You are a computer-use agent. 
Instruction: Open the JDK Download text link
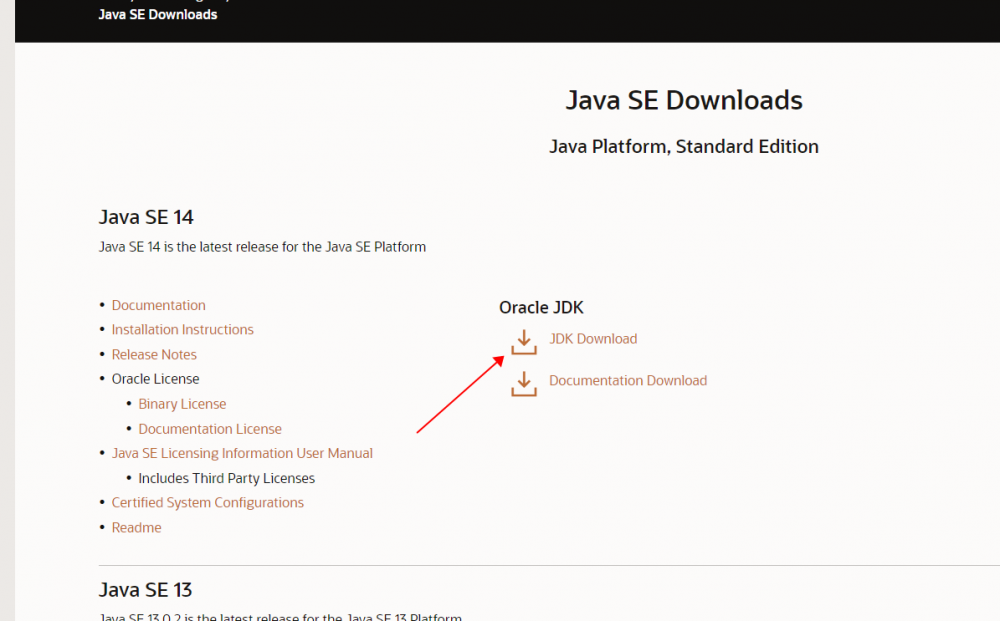[x=593, y=339]
